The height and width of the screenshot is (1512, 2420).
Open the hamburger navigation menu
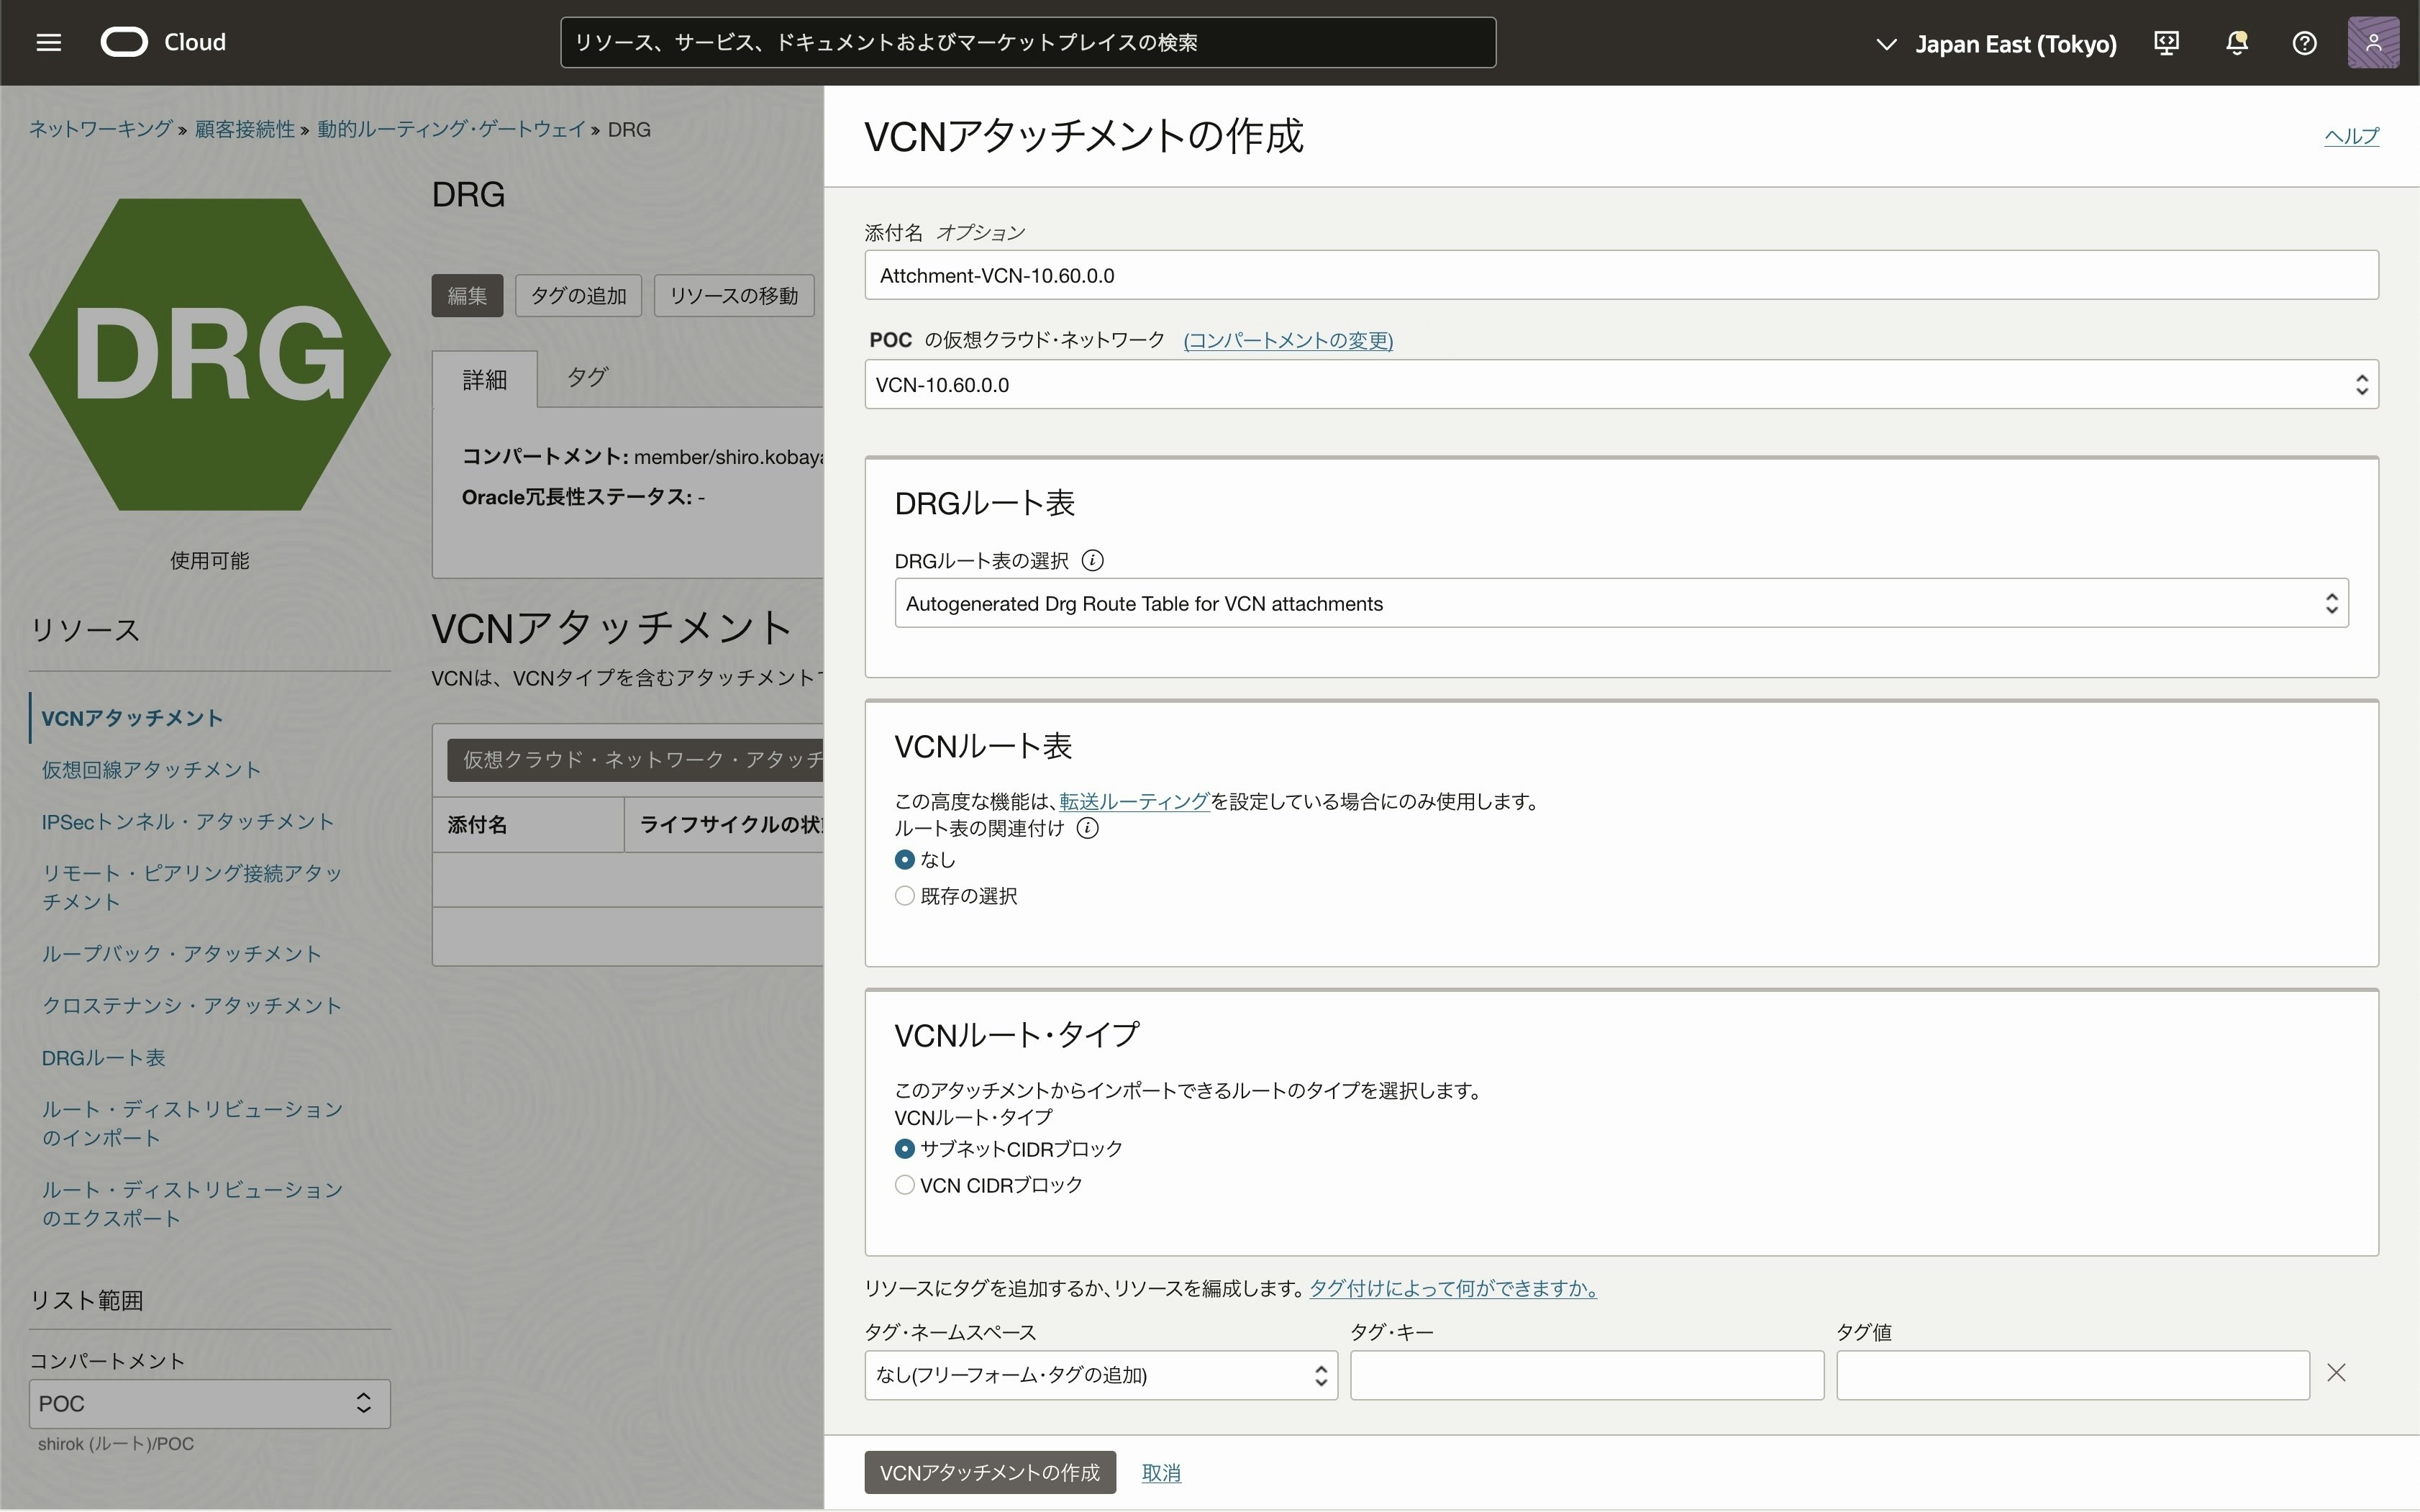[x=48, y=42]
